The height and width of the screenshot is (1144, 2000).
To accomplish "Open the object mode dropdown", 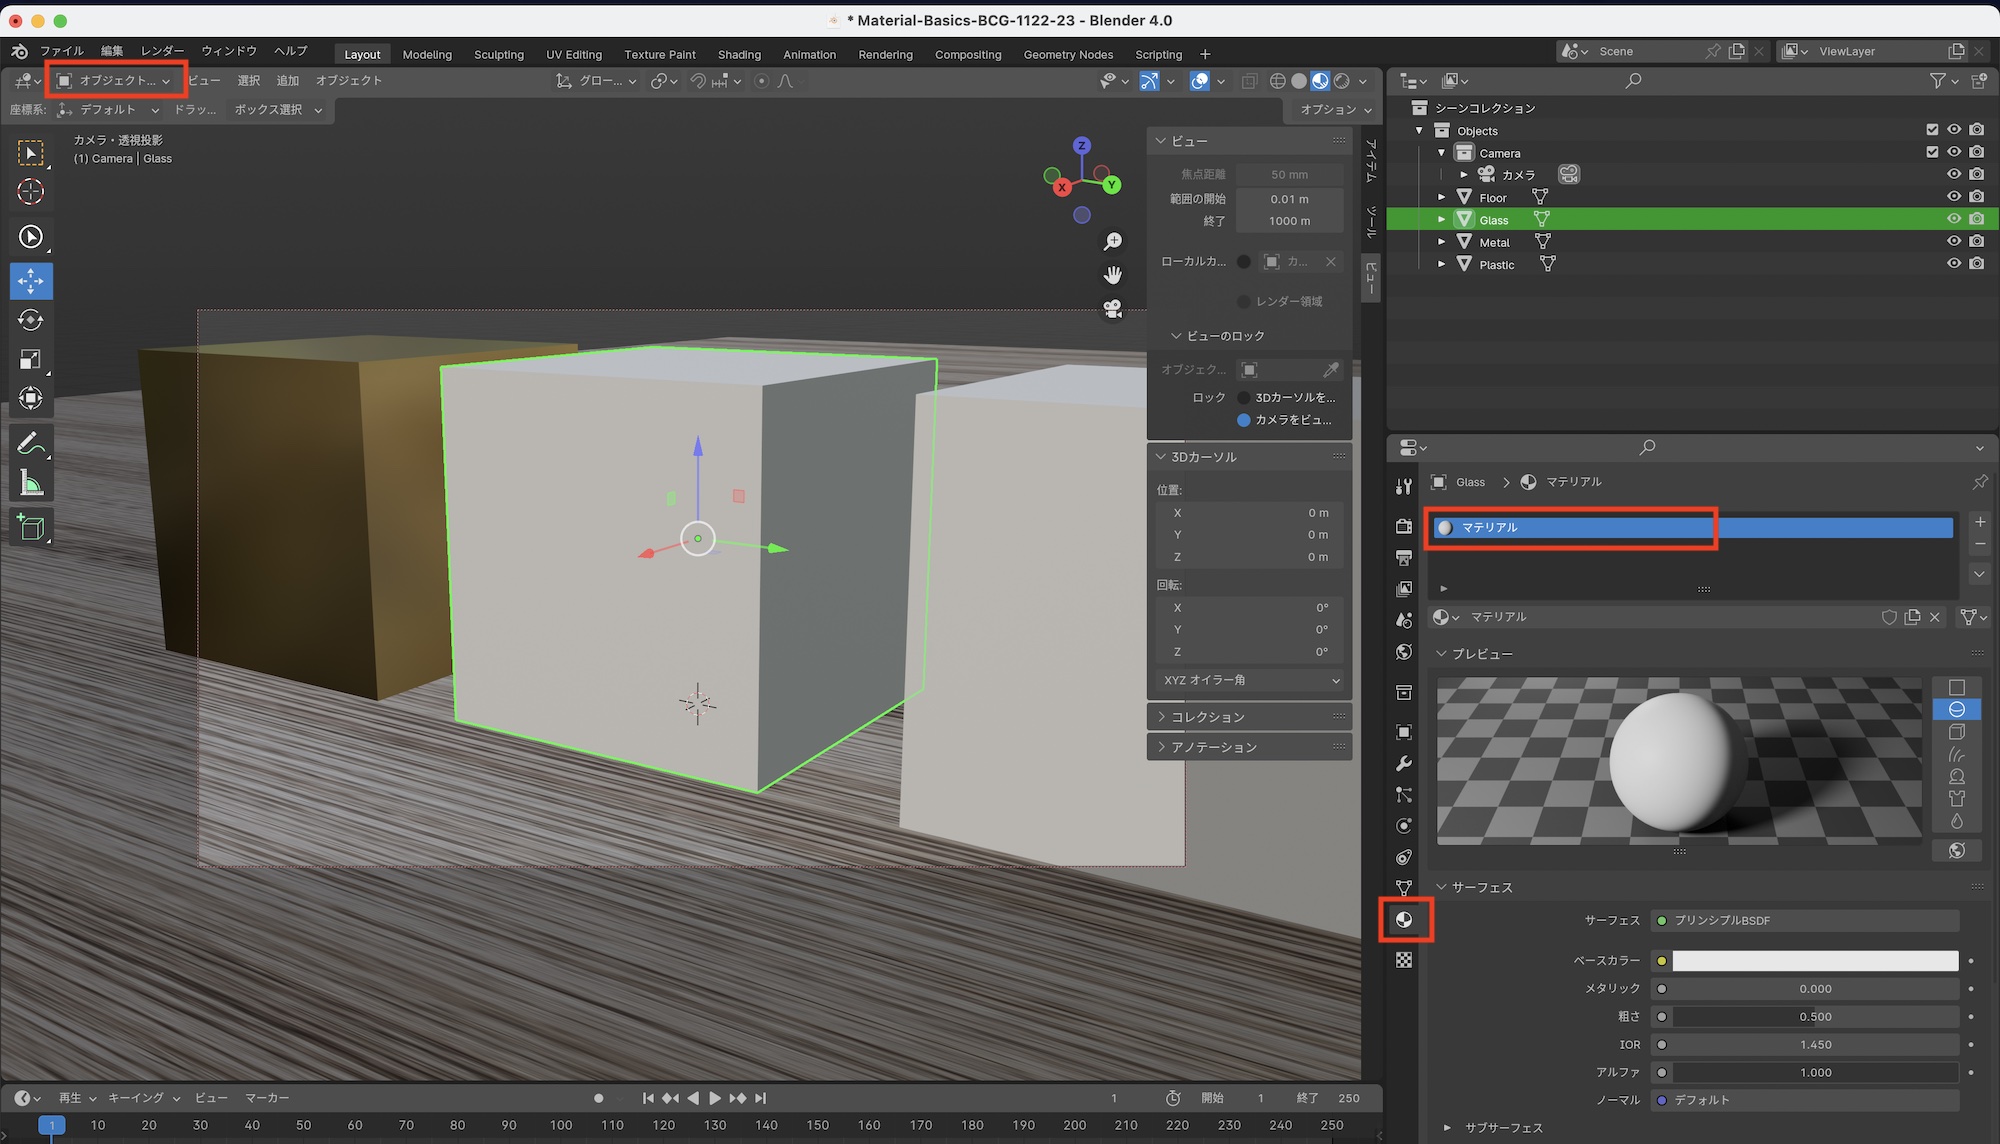I will [113, 80].
